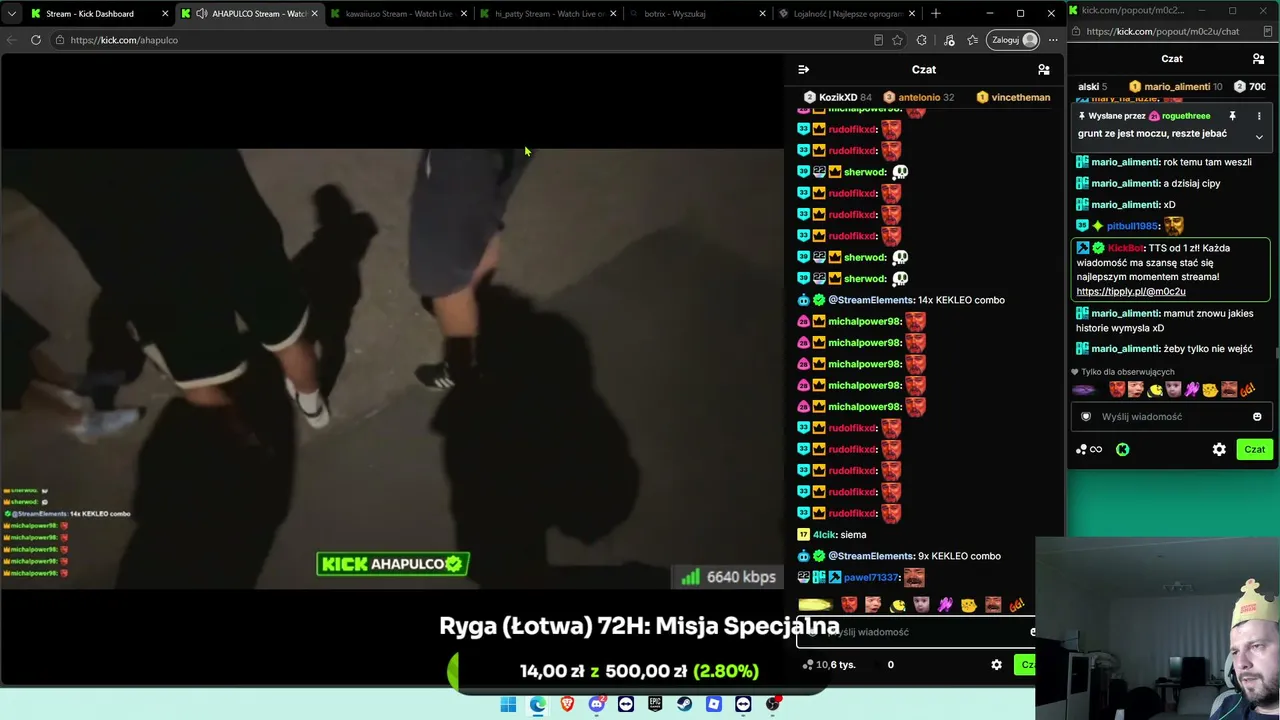Switch to kawaiiuso Stream tab
The image size is (1280, 720).
[x=400, y=14]
